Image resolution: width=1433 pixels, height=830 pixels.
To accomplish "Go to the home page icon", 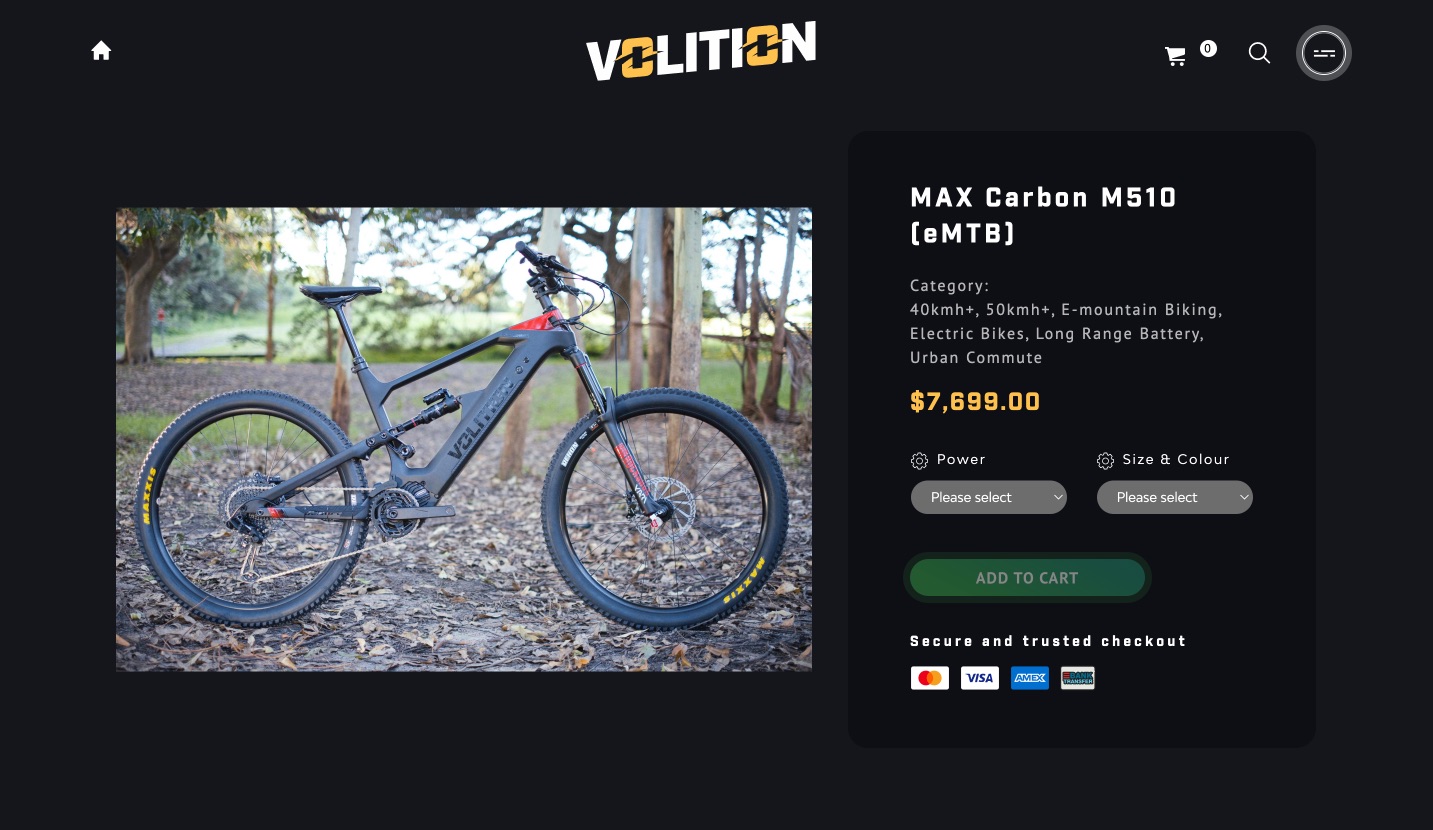I will 101,51.
